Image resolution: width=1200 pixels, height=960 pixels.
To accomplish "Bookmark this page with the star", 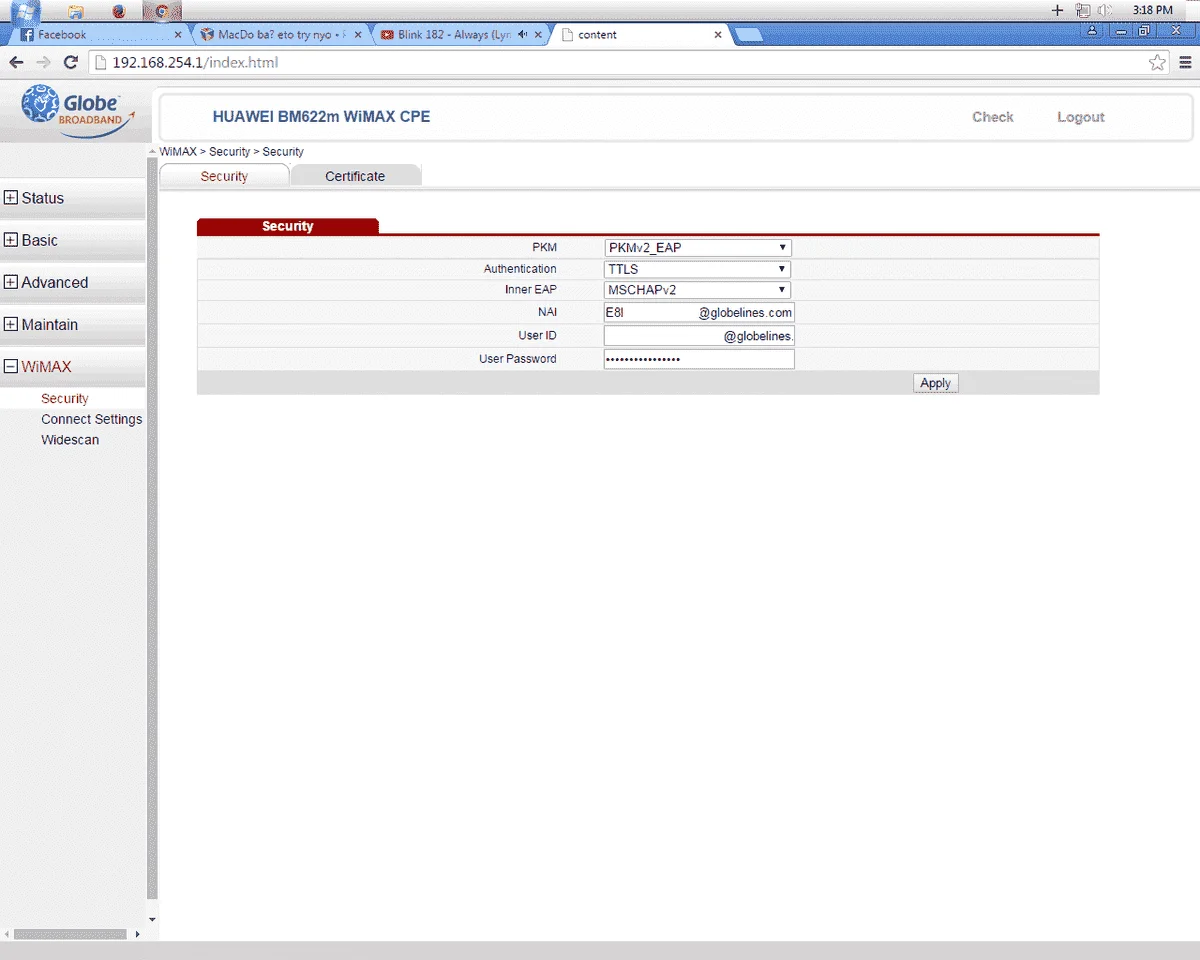I will [x=1157, y=63].
